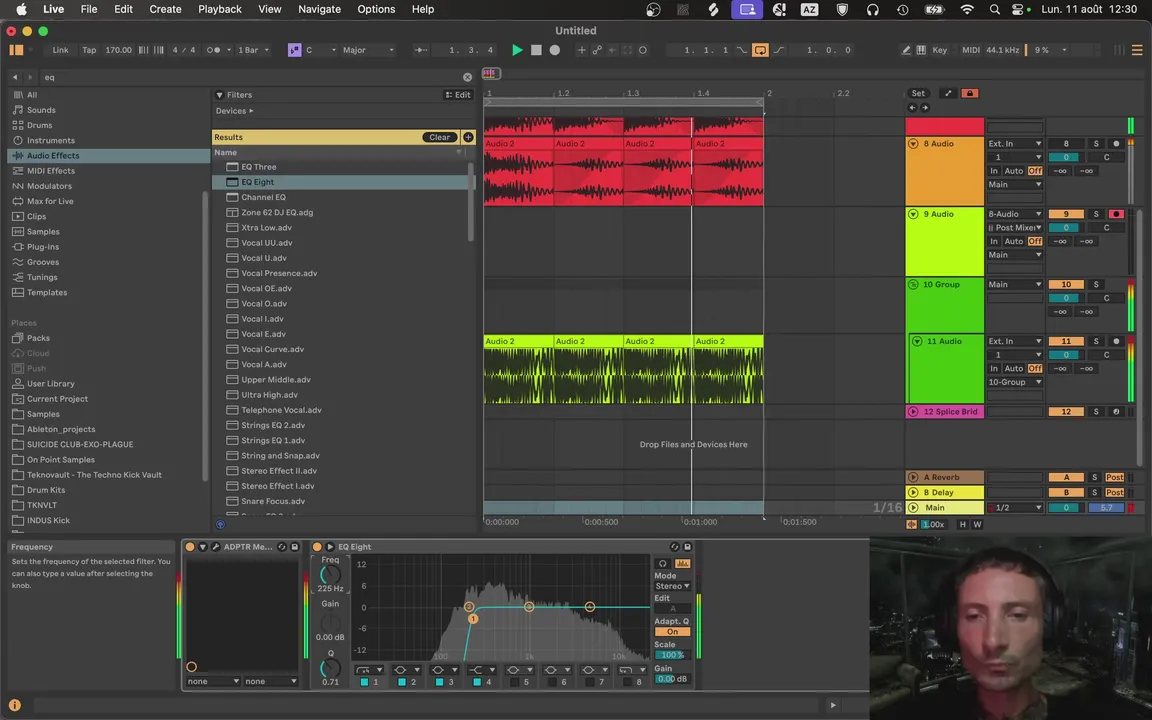Click the Edit filters button

pyautogui.click(x=458, y=95)
